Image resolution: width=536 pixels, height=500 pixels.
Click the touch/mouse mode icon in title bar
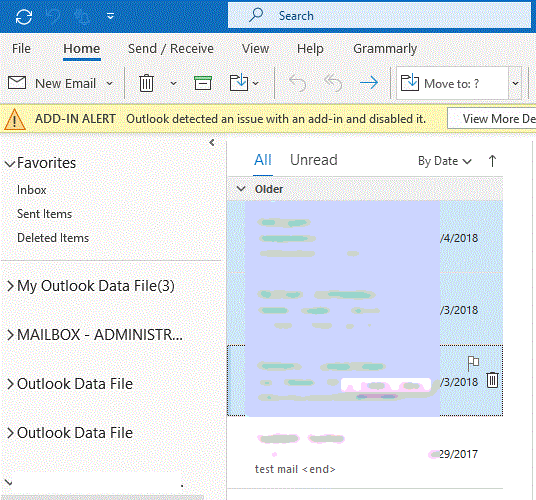(x=82, y=16)
